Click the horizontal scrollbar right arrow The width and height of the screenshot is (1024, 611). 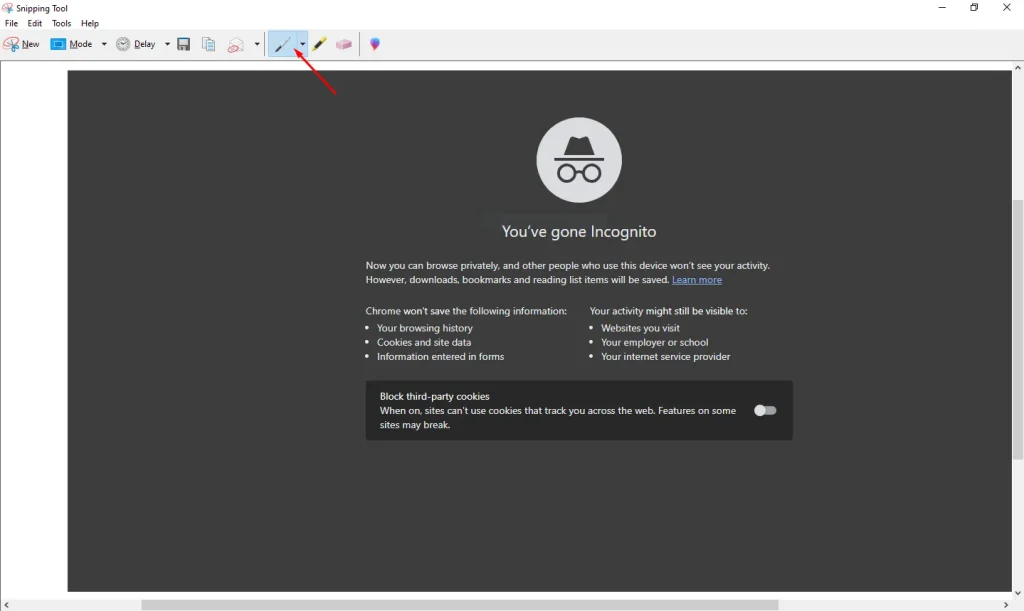pyautogui.click(x=1006, y=605)
